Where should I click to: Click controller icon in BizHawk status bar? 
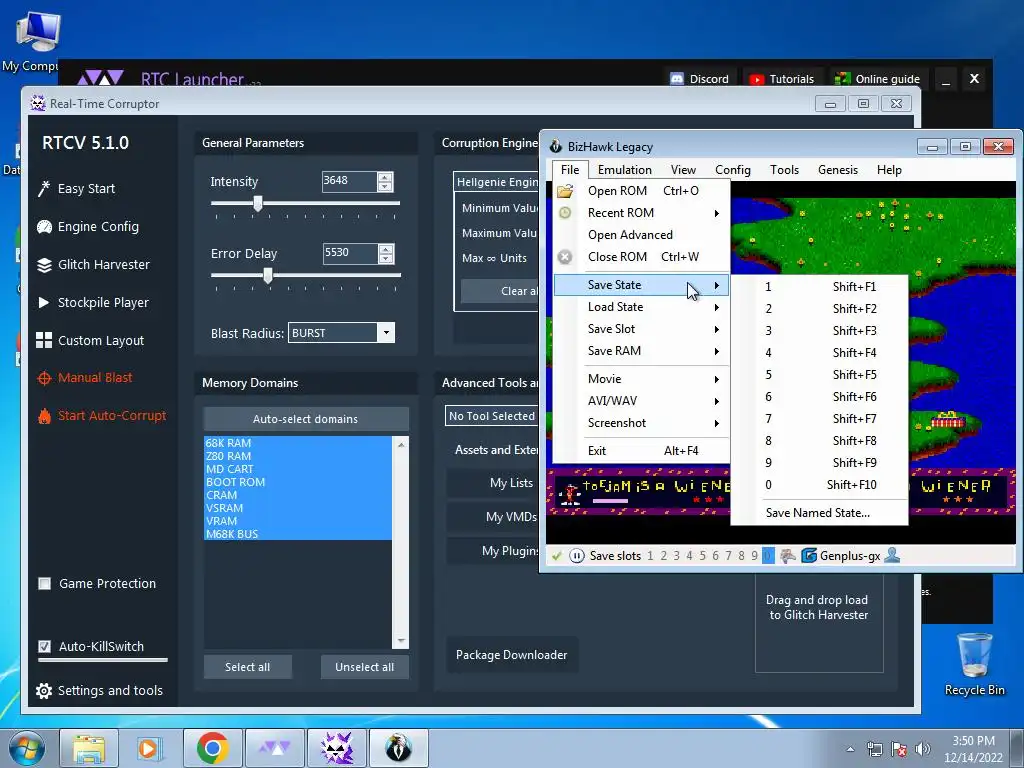788,556
